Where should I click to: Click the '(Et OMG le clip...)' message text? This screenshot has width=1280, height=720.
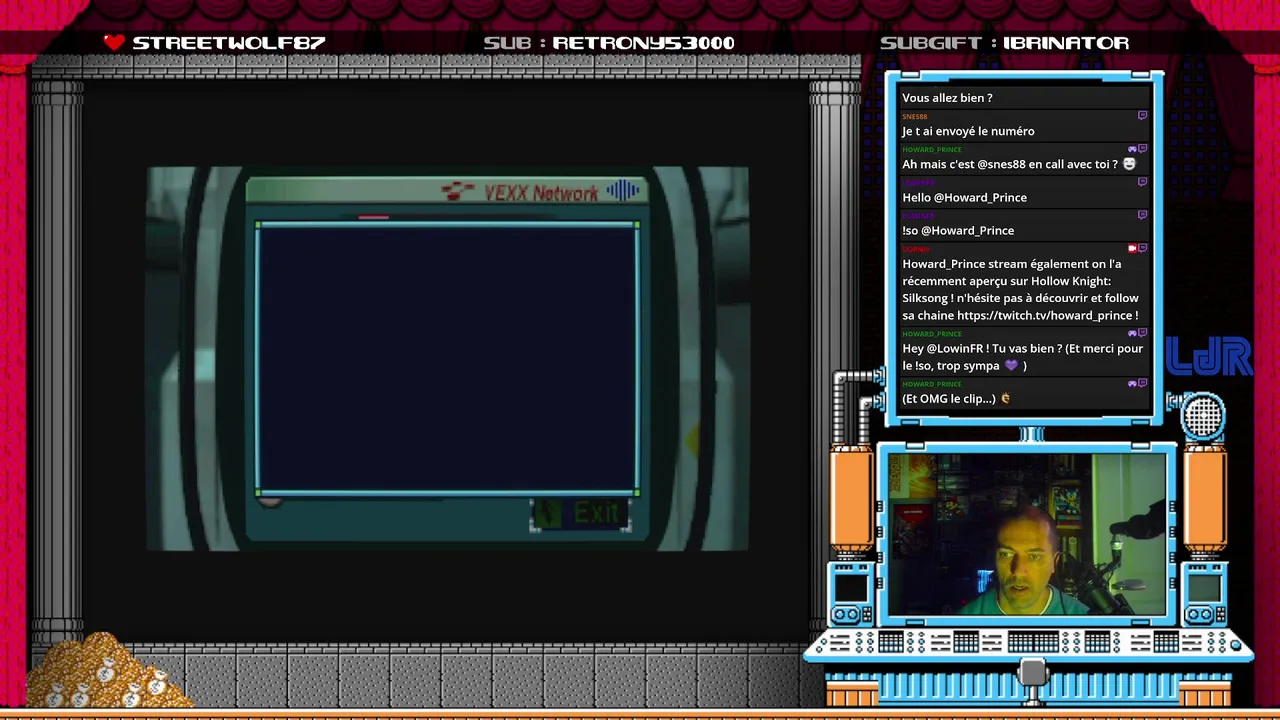click(948, 399)
